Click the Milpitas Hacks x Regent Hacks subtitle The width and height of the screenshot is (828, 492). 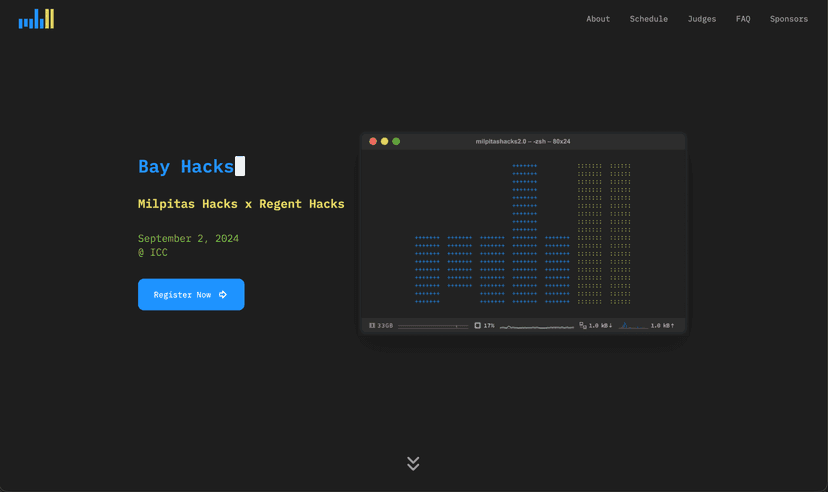(241, 204)
